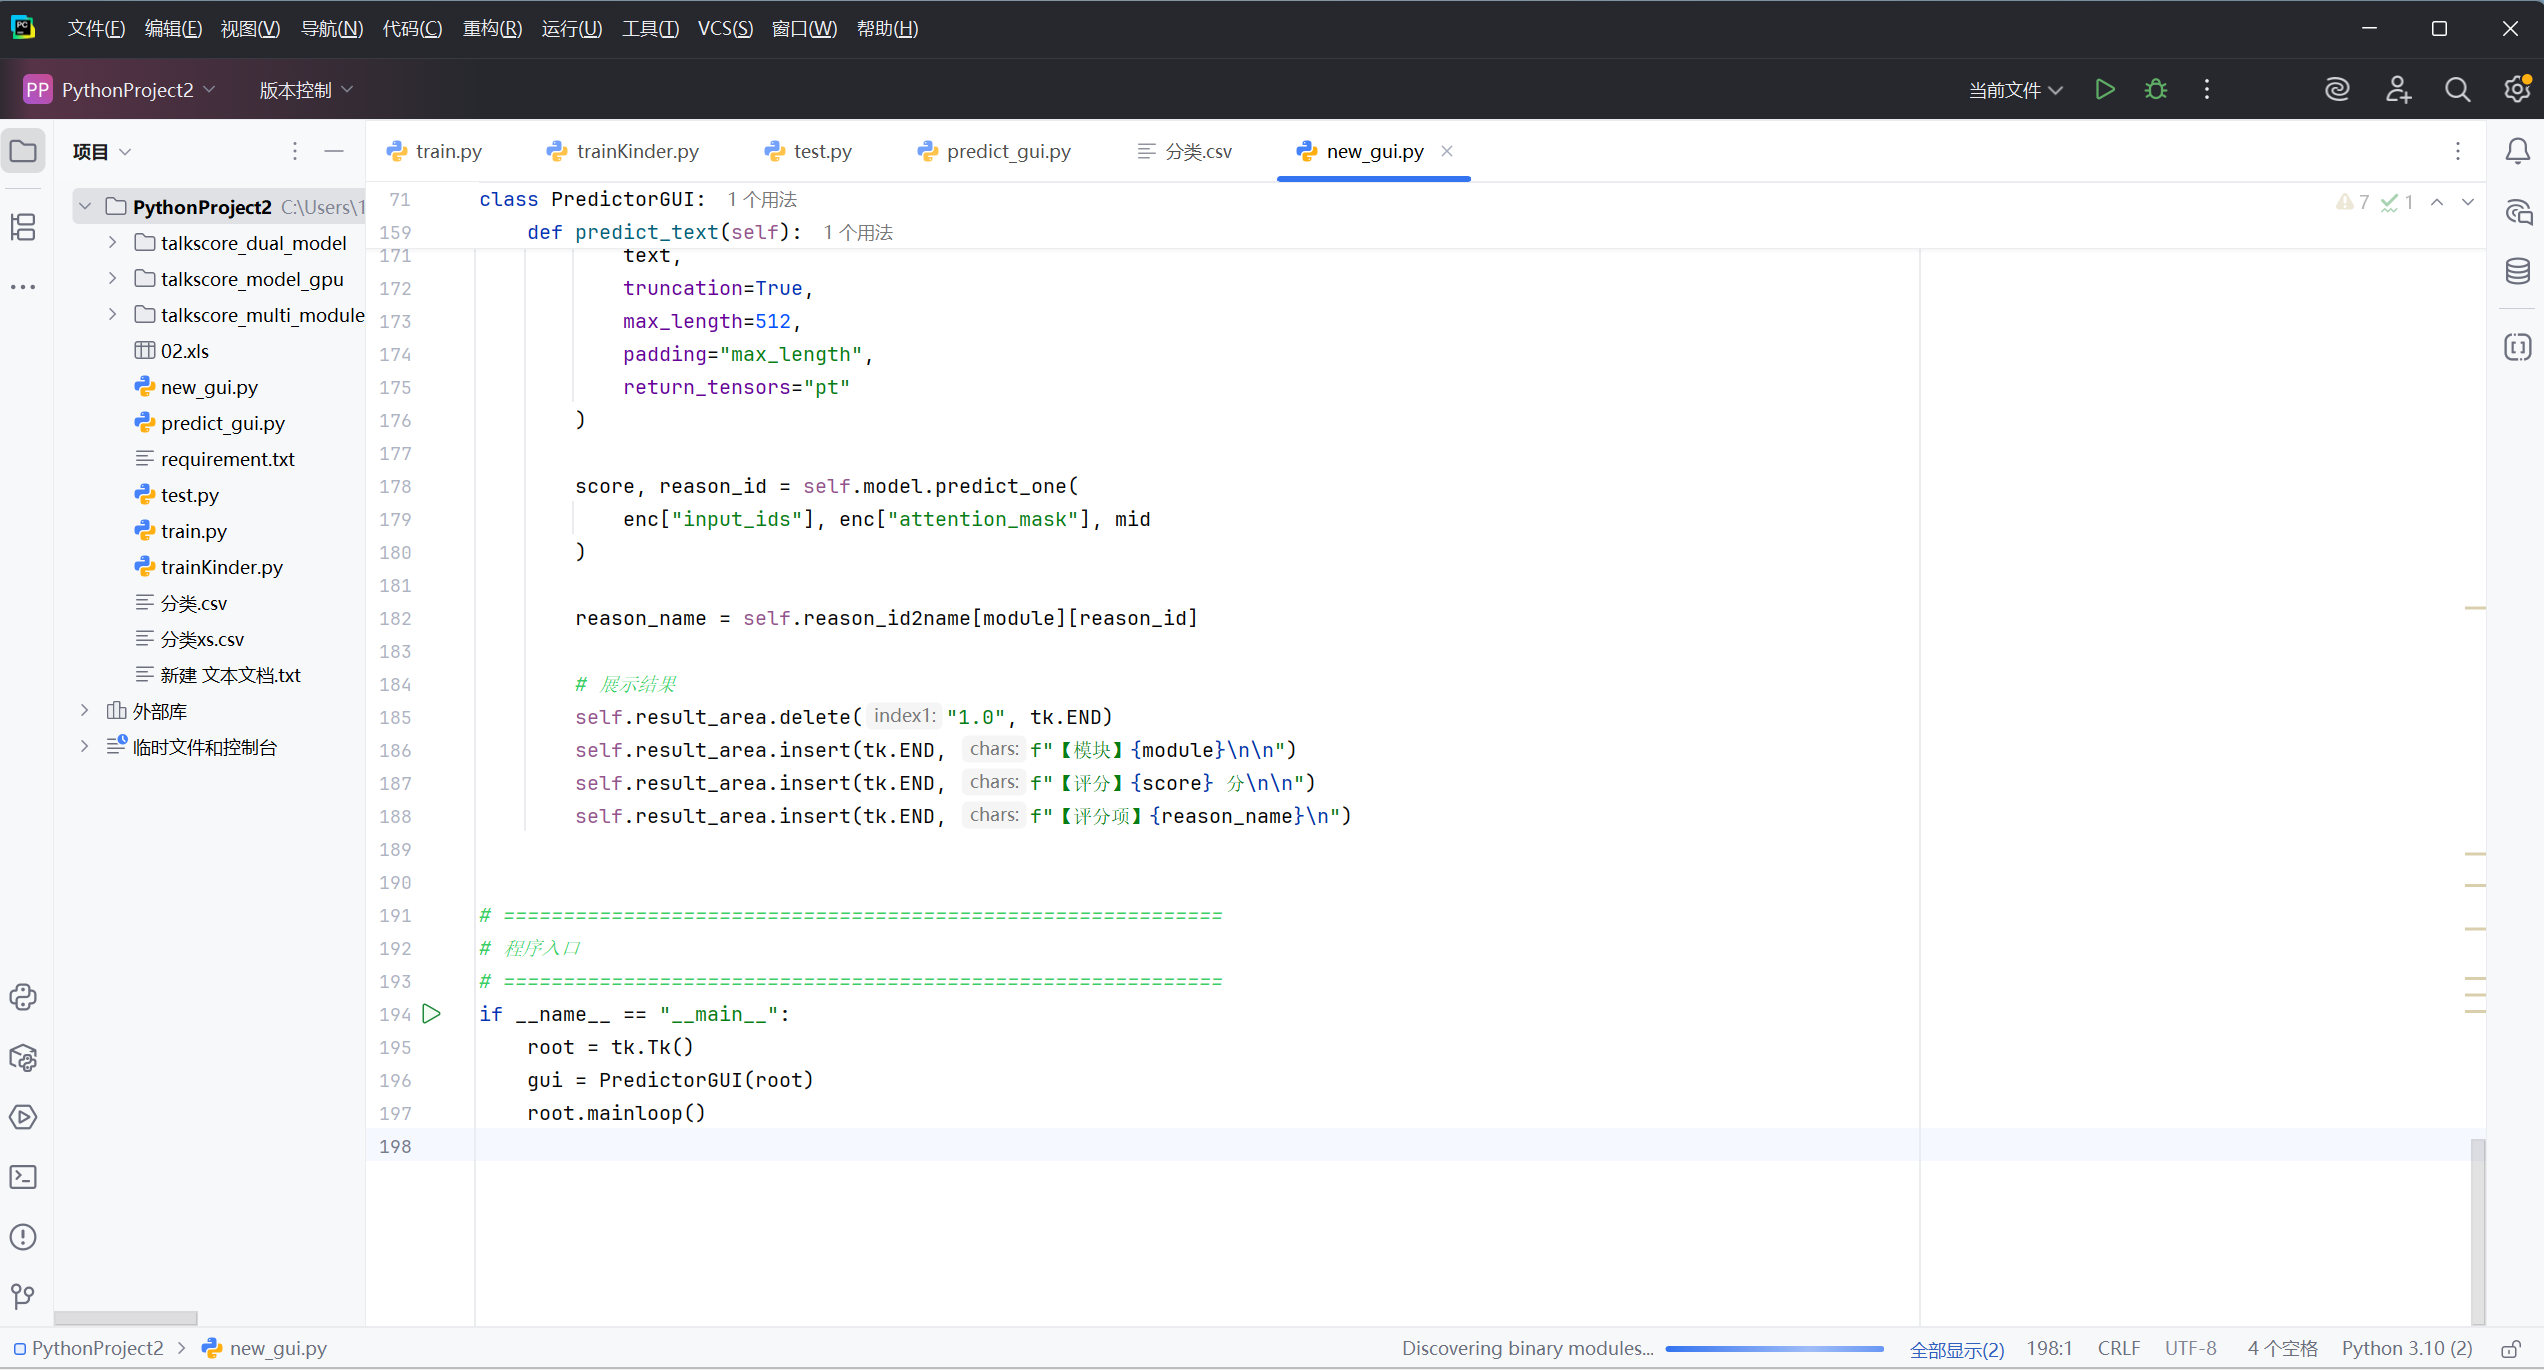Click the Debug bug icon

pos(2155,90)
